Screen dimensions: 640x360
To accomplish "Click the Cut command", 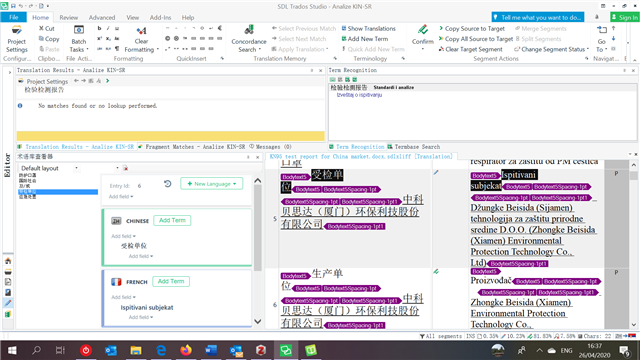I will point(47,29).
